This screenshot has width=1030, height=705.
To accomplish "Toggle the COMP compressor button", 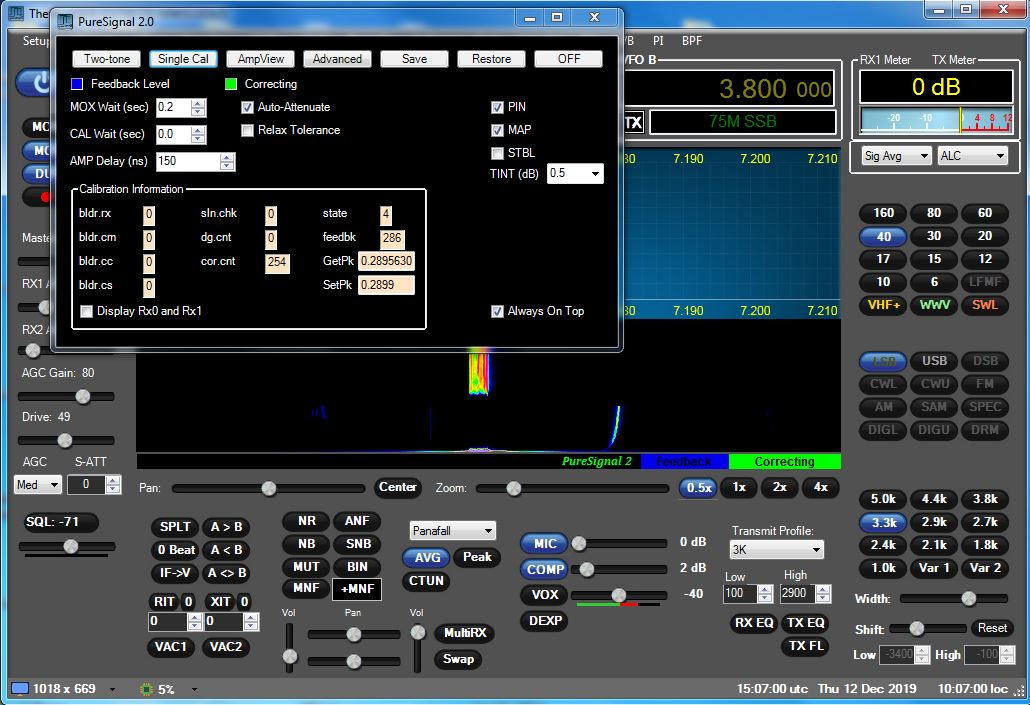I will [545, 570].
